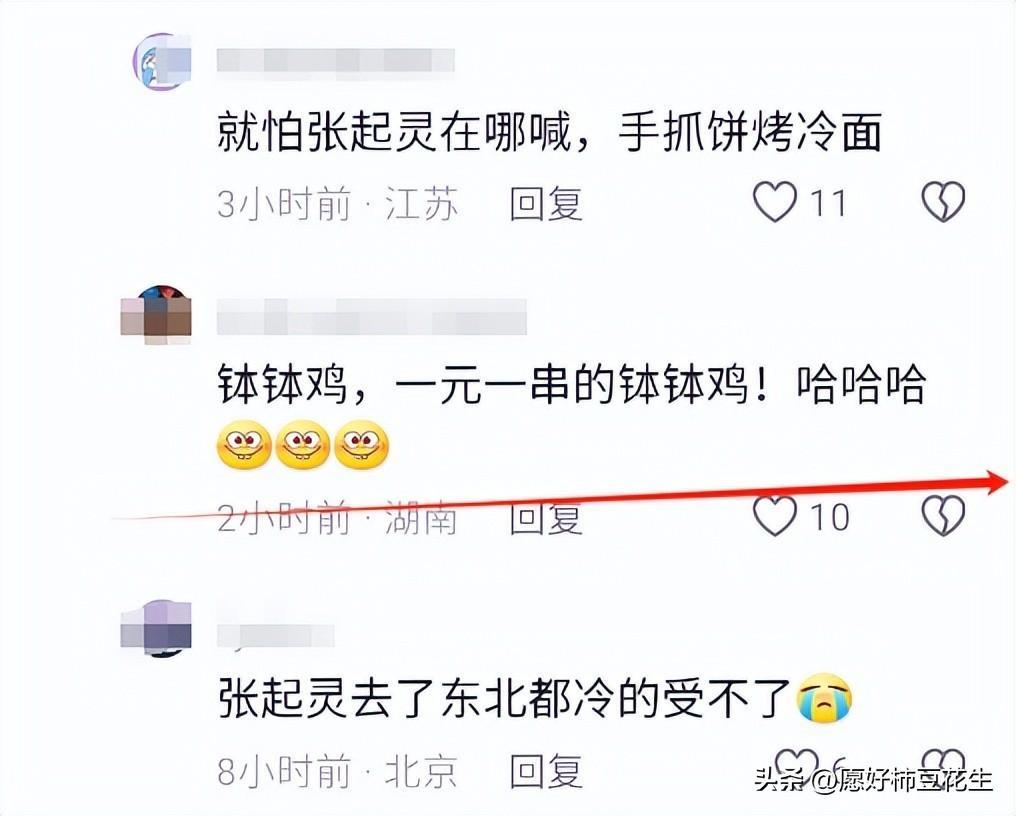This screenshot has width=1016, height=816.
Task: Reply to the 北京 comment via 回复
Action: [546, 770]
